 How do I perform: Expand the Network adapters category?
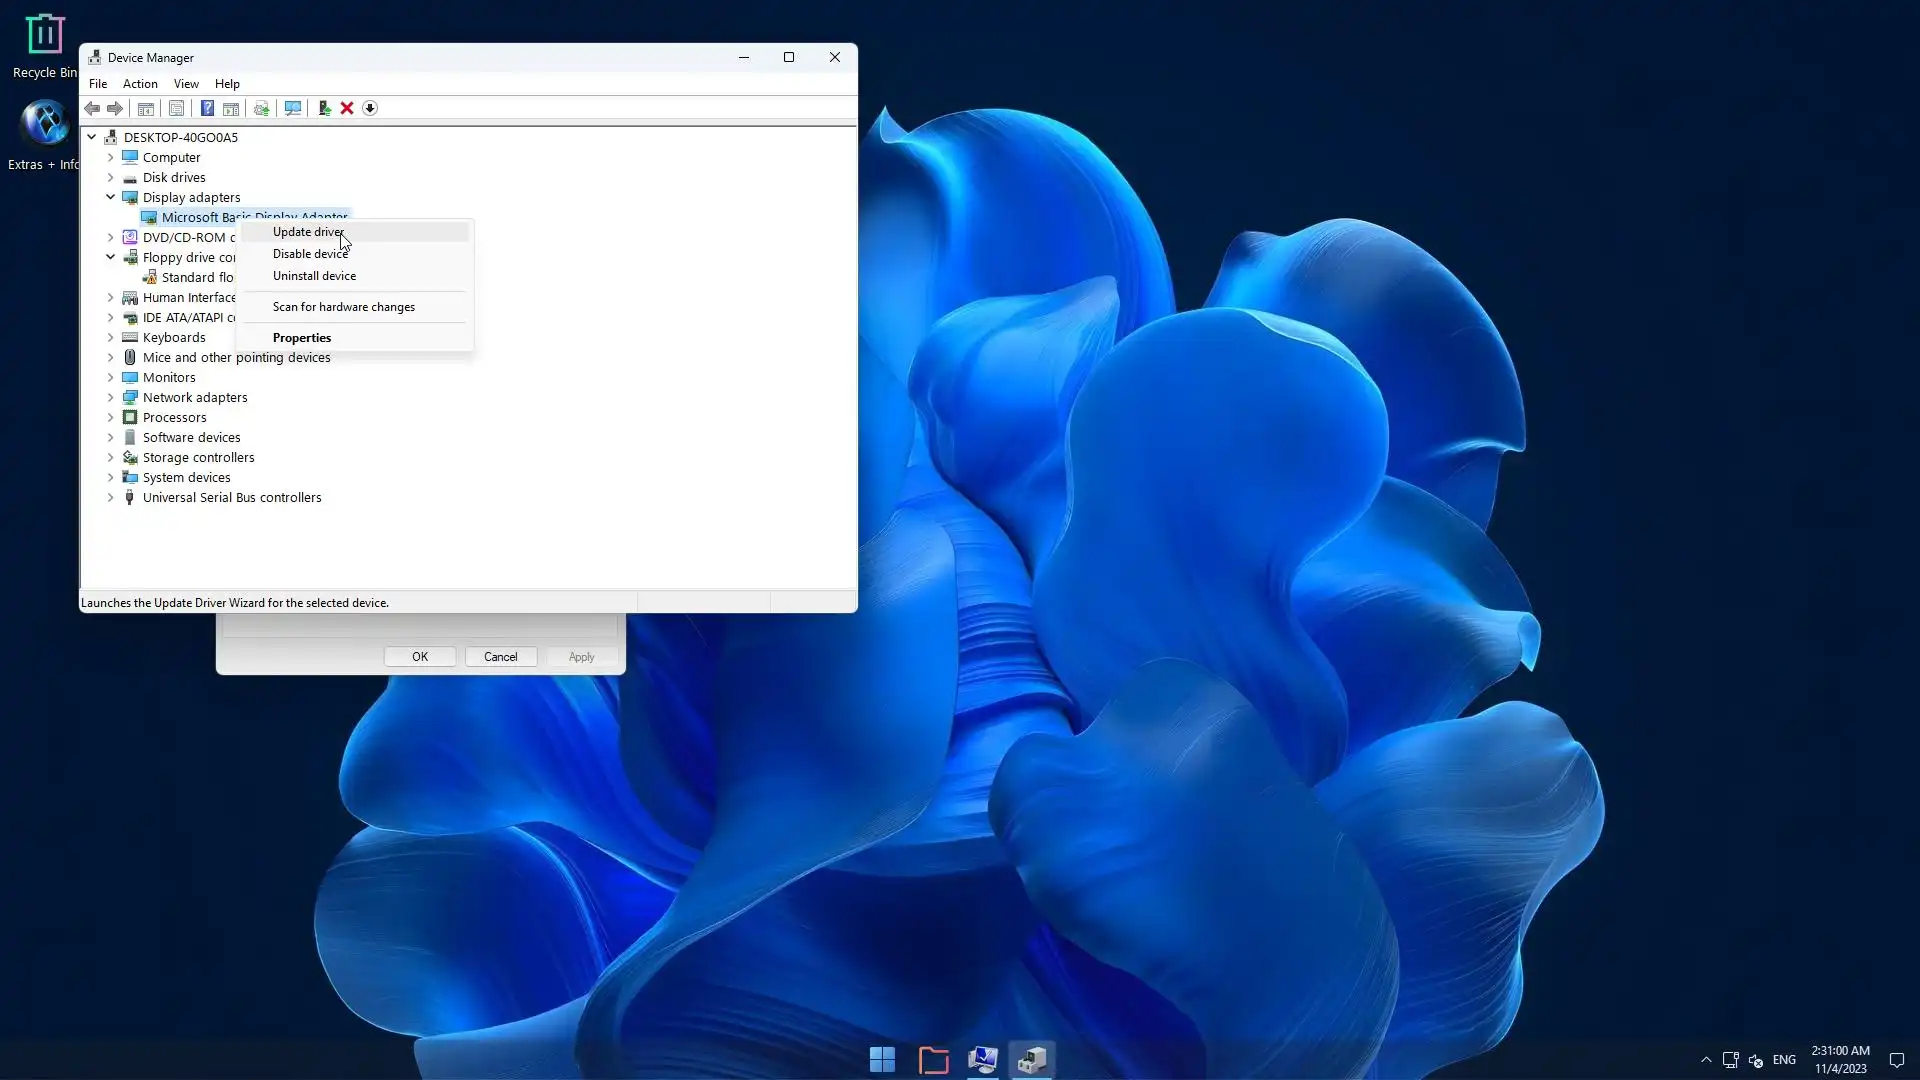pyautogui.click(x=111, y=397)
